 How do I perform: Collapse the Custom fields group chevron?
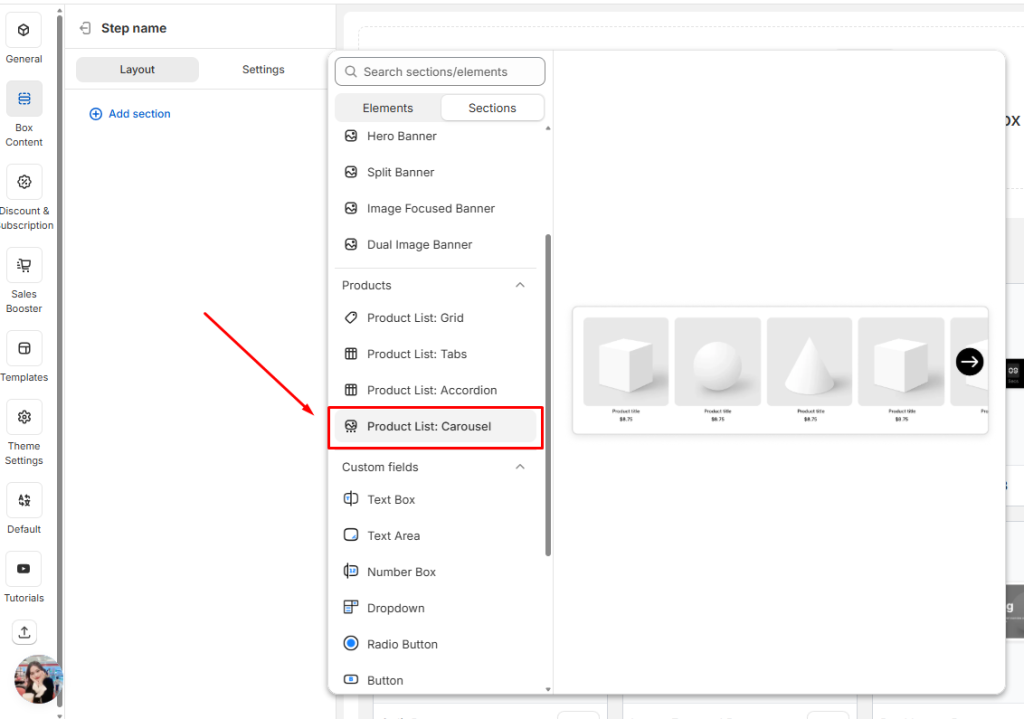(x=520, y=467)
